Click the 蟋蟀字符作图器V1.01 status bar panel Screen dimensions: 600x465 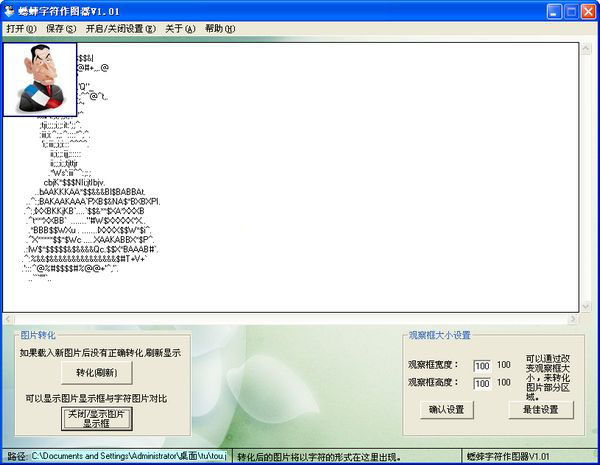coord(528,456)
